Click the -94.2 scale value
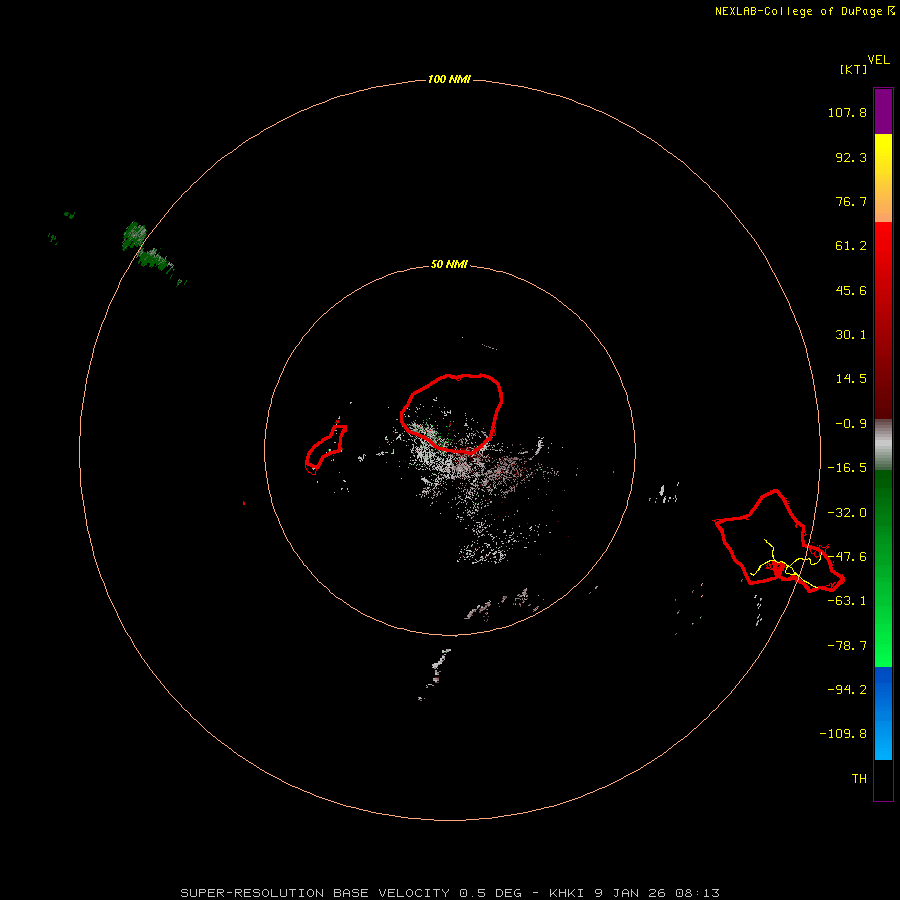This screenshot has height=900, width=900. 847,690
